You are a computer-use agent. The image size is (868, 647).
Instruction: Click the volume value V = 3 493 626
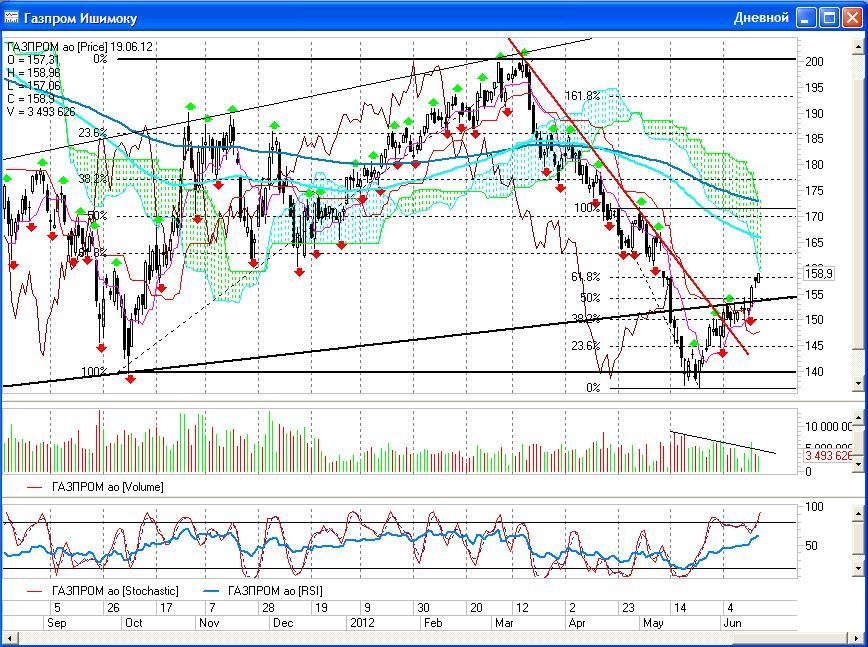click(x=42, y=111)
